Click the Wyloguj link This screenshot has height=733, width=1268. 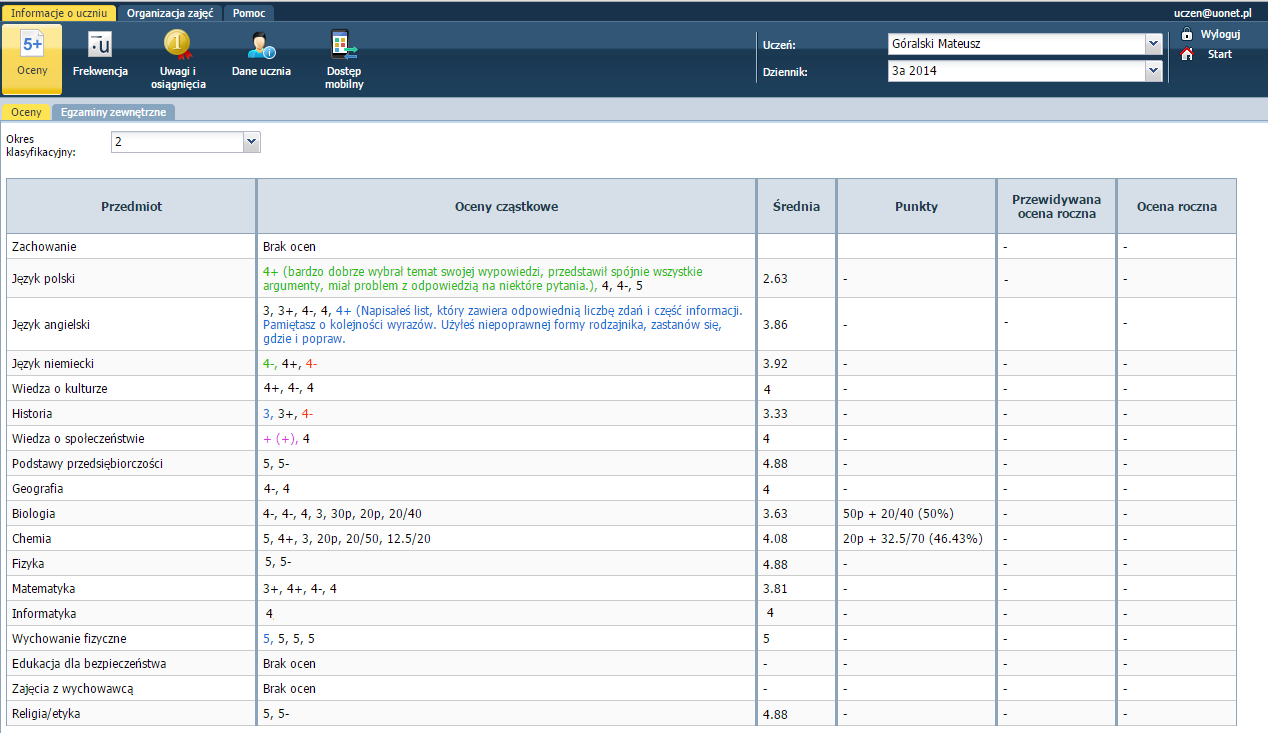[x=1220, y=34]
